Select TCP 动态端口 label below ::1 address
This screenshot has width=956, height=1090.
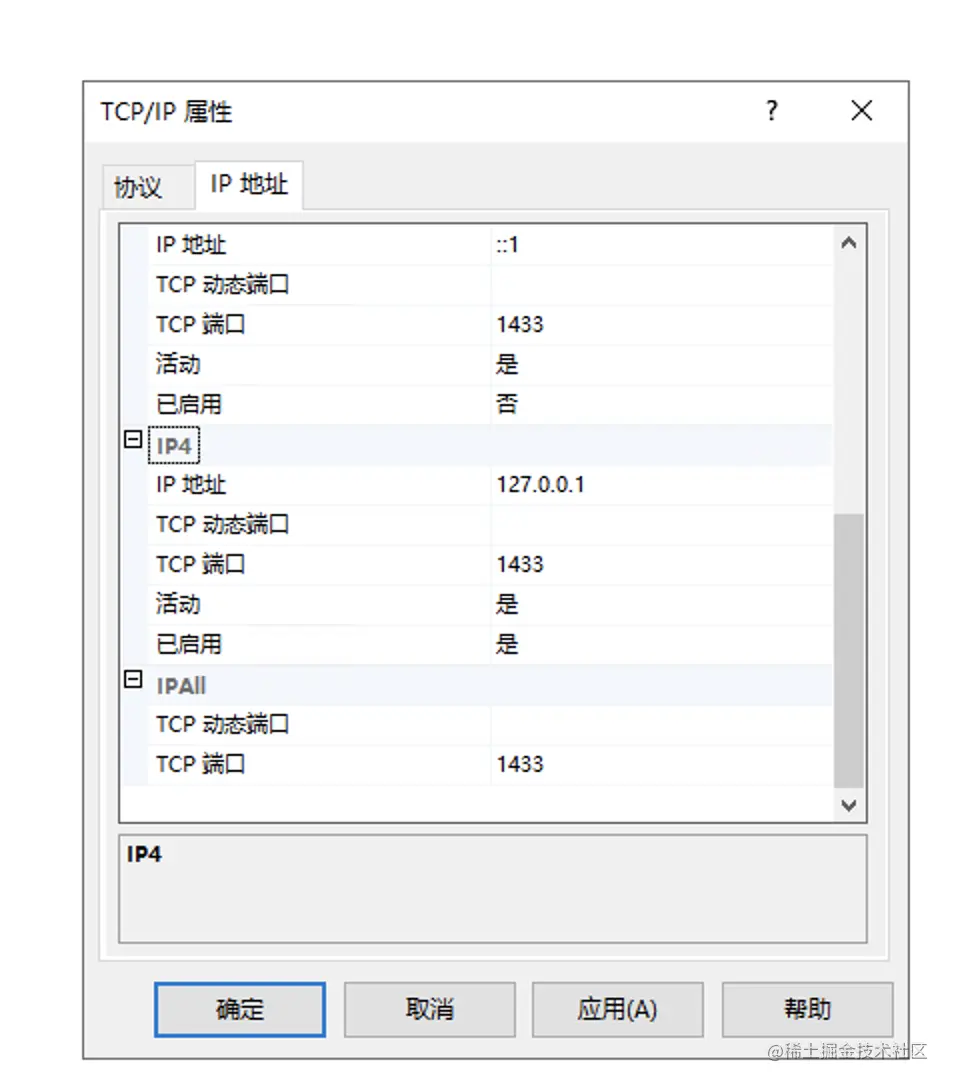pyautogui.click(x=222, y=284)
